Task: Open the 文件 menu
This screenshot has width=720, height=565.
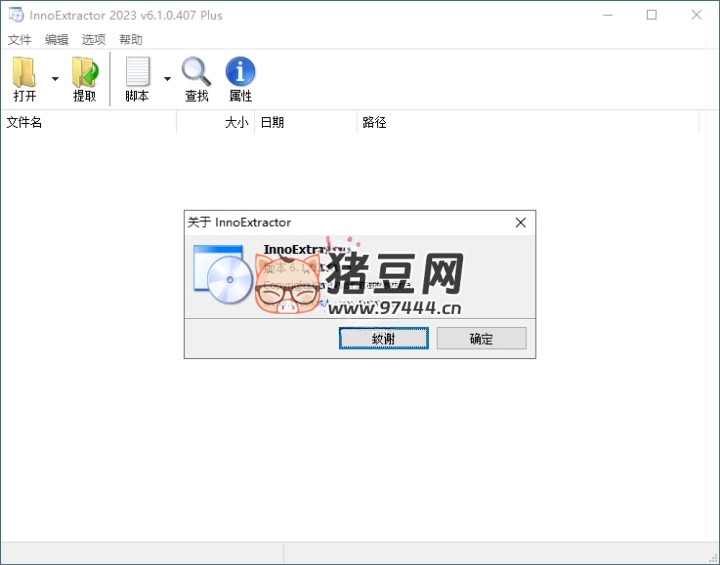Action: (x=20, y=40)
